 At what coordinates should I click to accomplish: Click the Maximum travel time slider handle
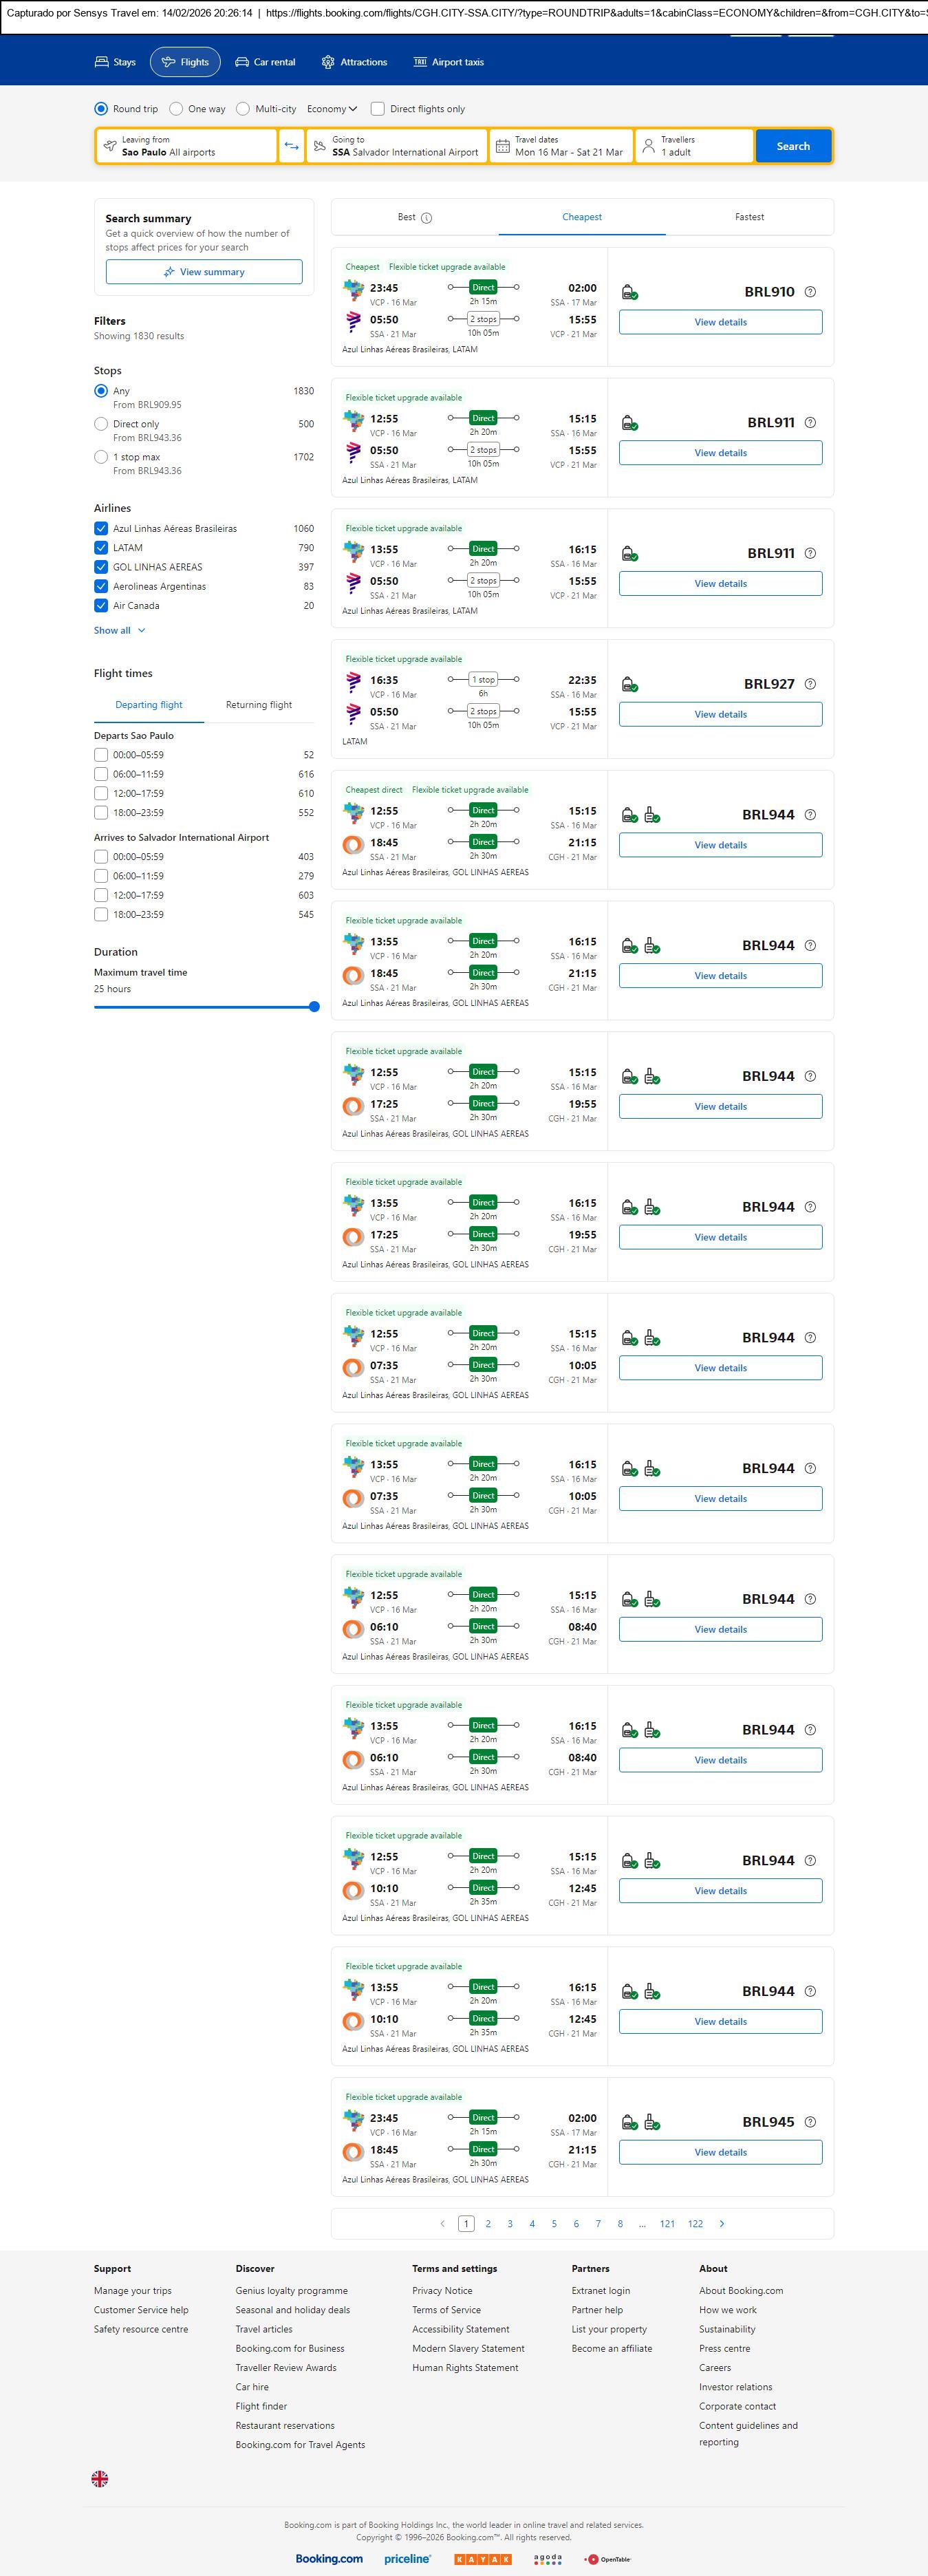click(314, 1007)
